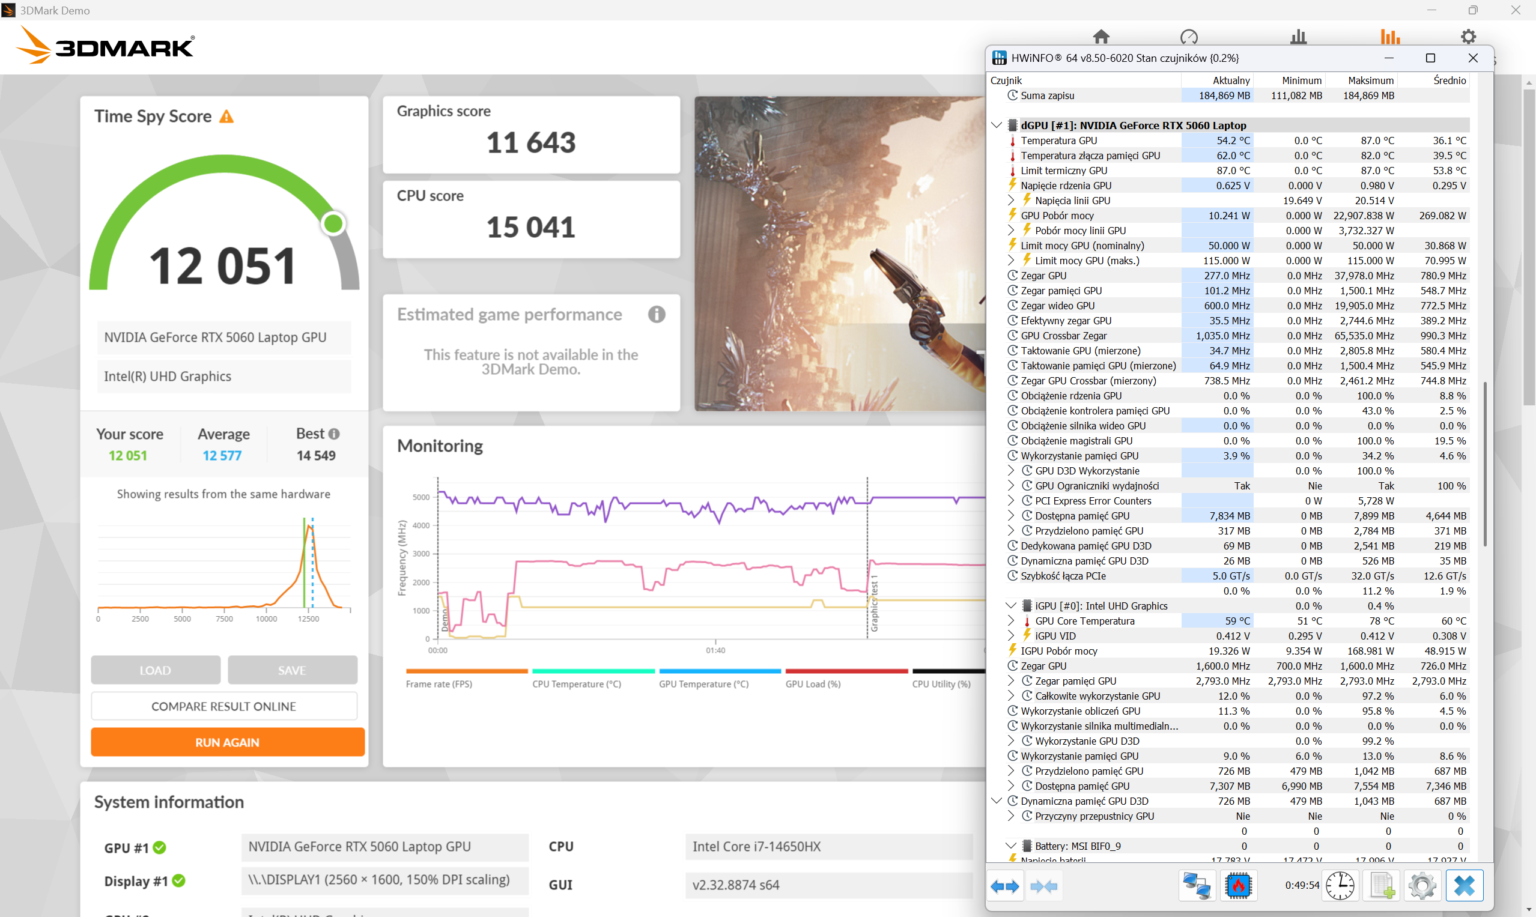Viewport: 1536px width, 917px height.
Task: Click COMPARE RESULT ONLINE button
Action: [x=224, y=706]
